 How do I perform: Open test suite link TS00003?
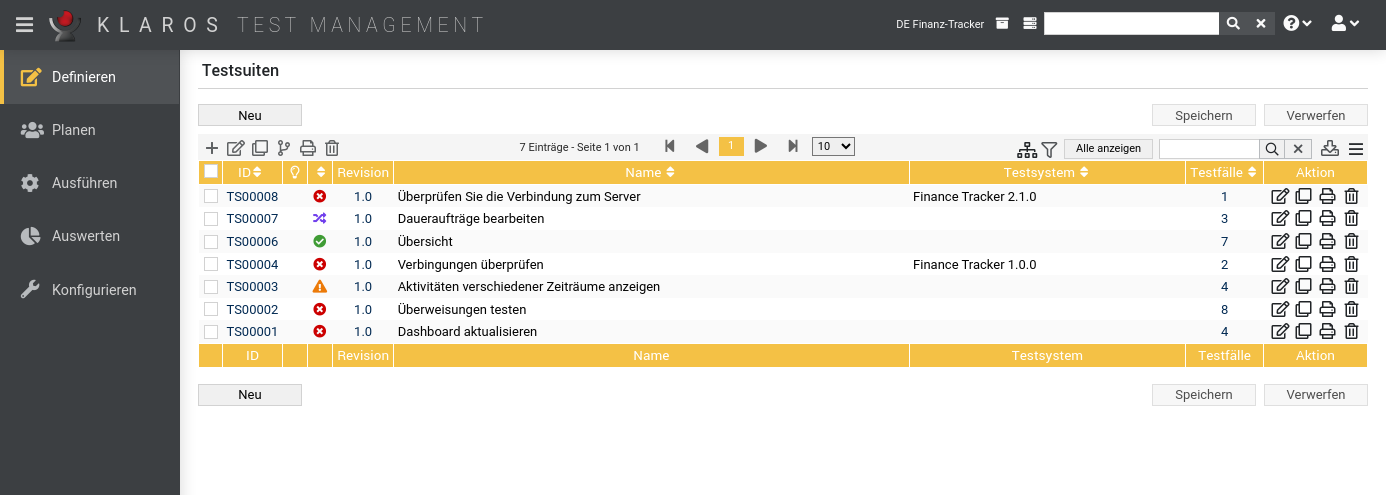coord(252,287)
